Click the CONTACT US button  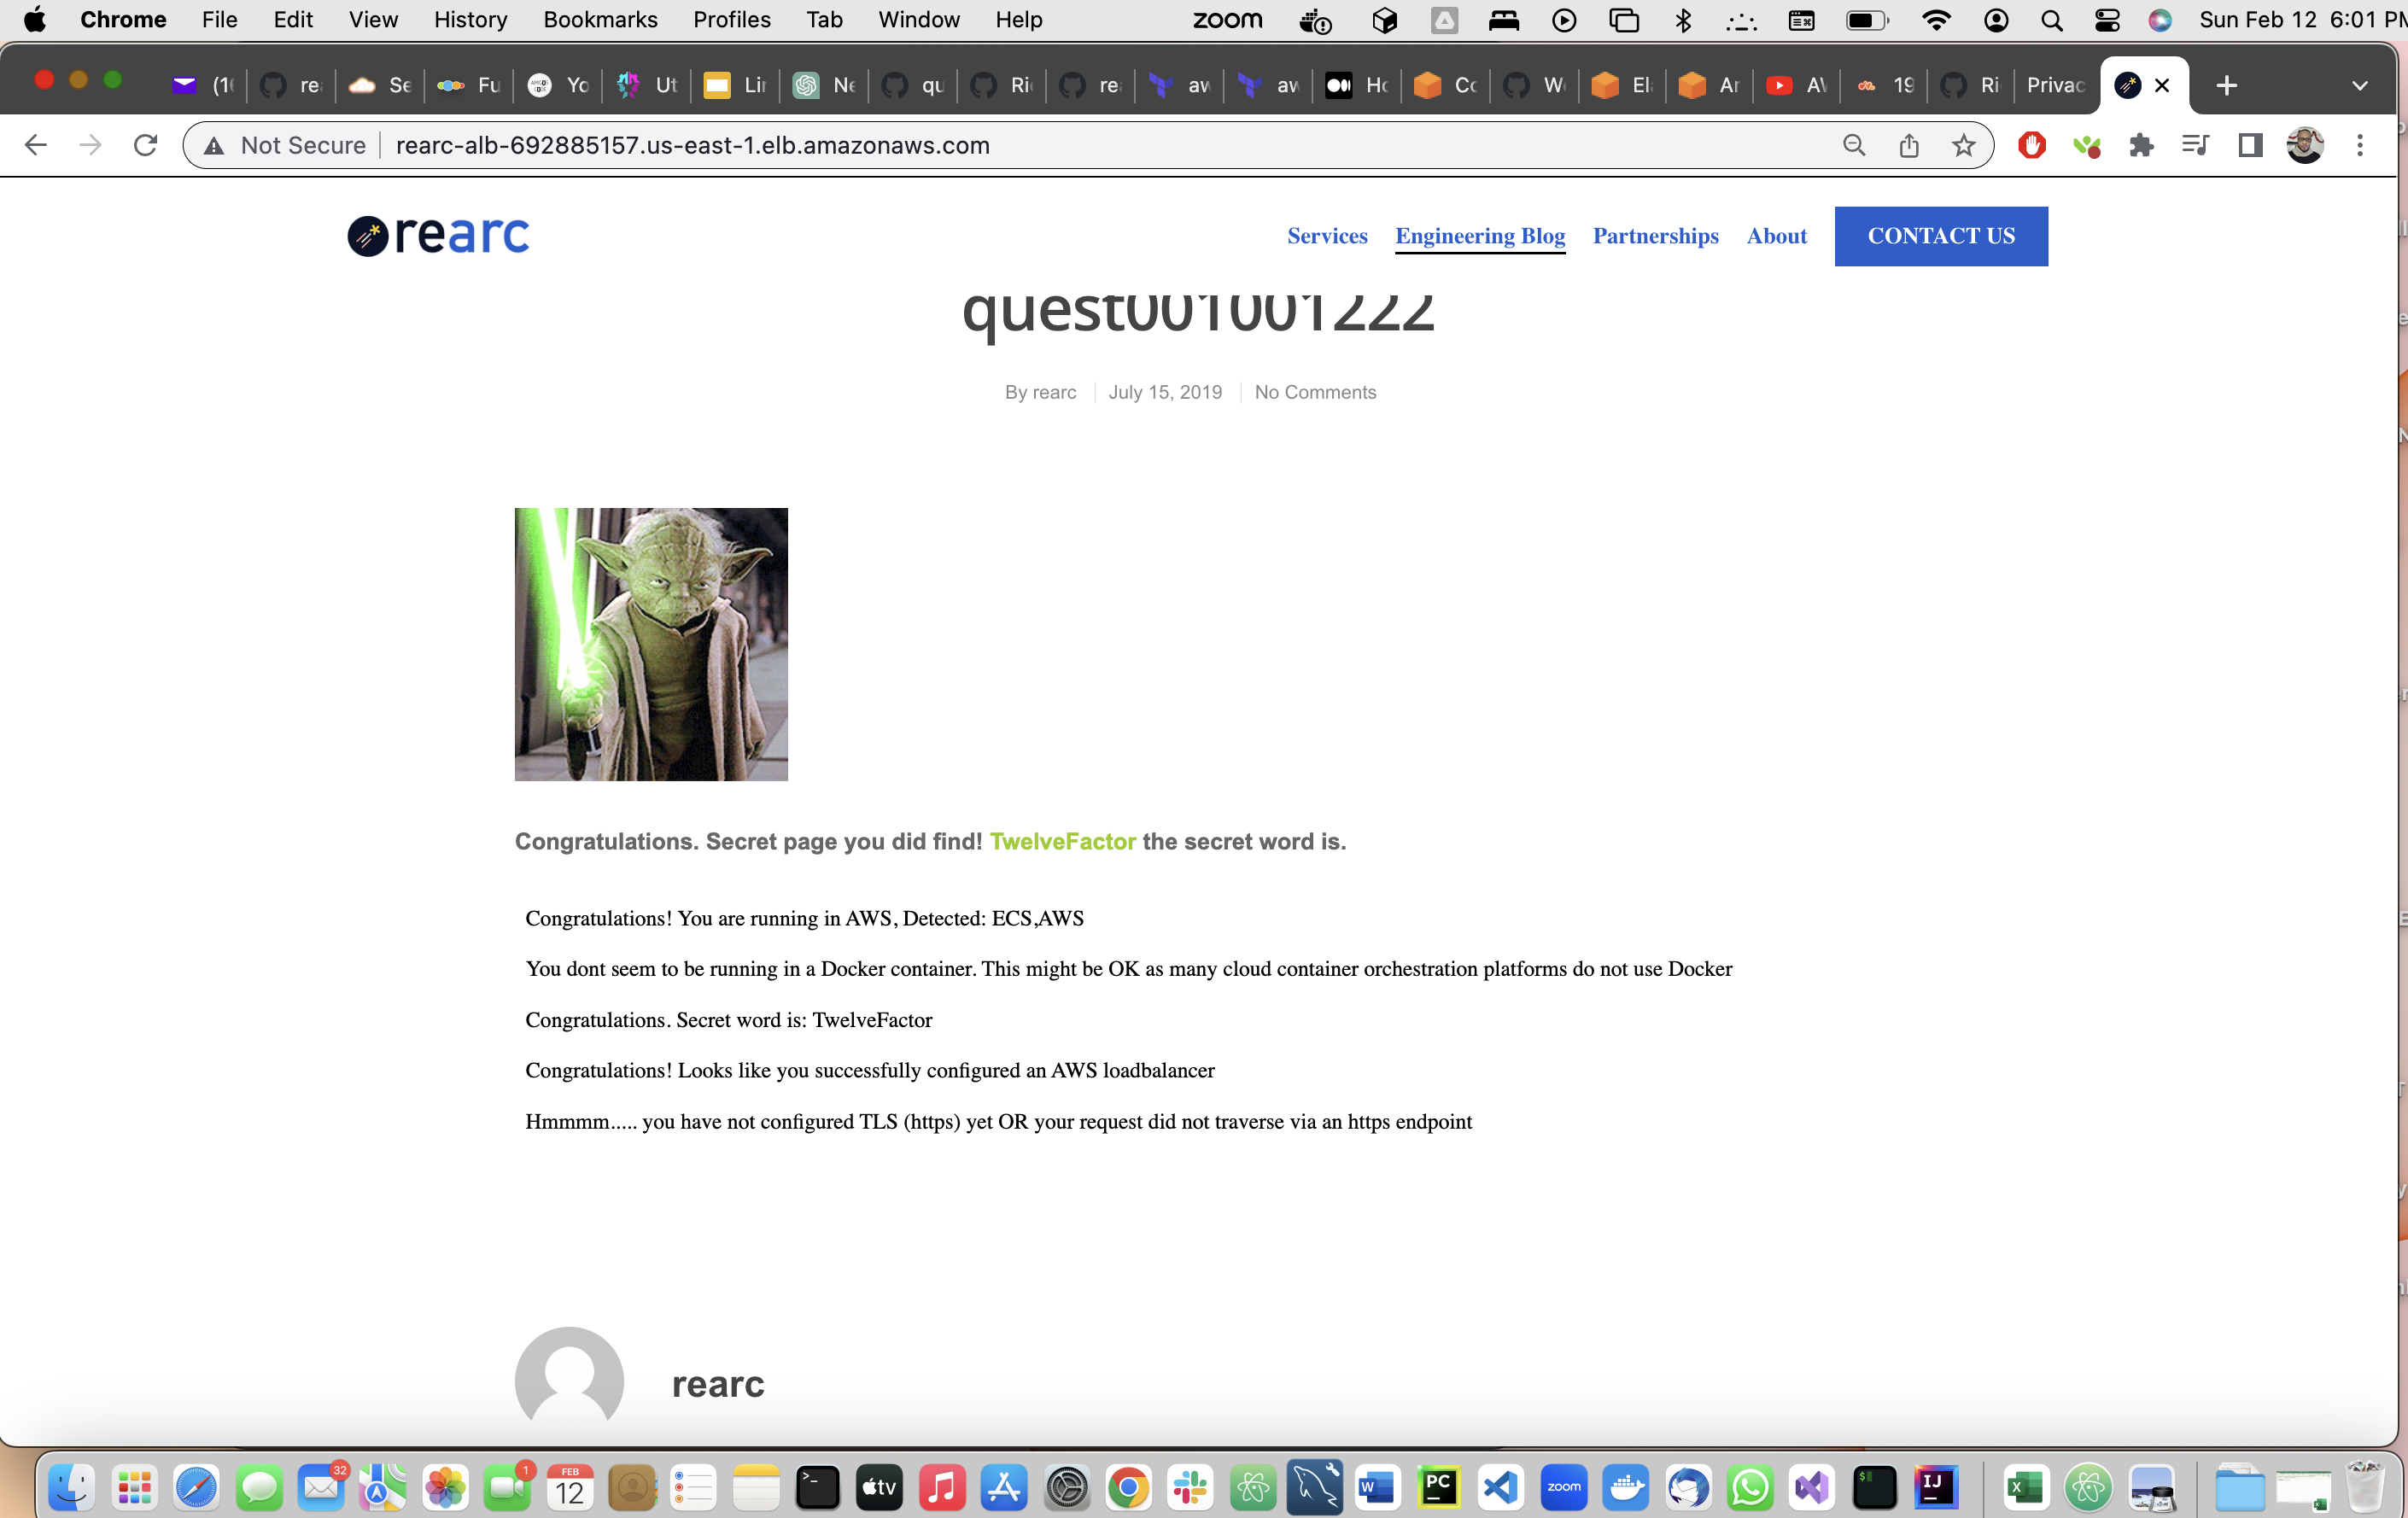pyautogui.click(x=1940, y=235)
